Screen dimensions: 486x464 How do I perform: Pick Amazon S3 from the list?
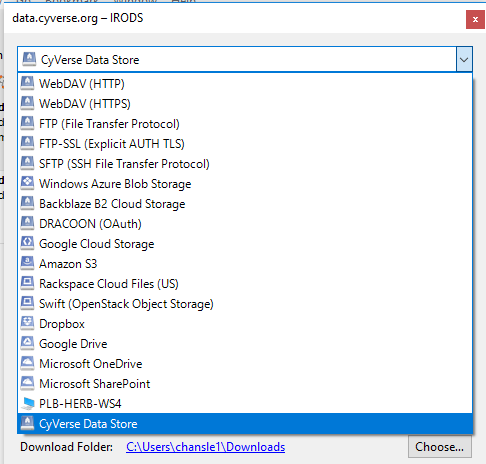(x=245, y=263)
